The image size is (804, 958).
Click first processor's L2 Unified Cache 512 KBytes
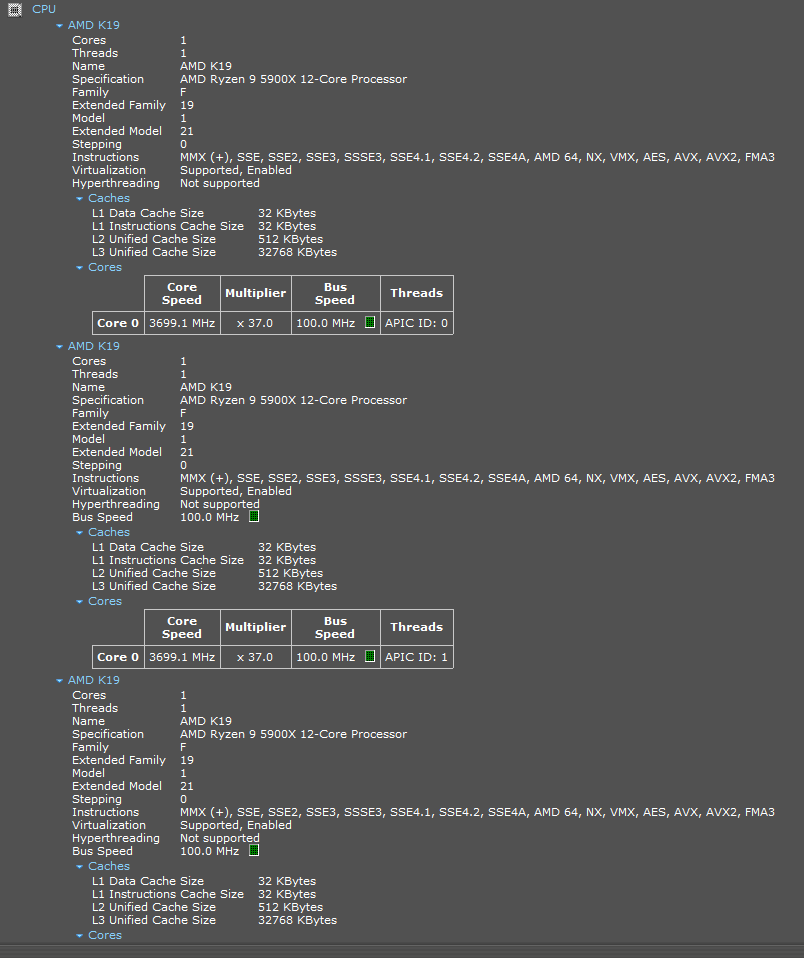click(290, 240)
